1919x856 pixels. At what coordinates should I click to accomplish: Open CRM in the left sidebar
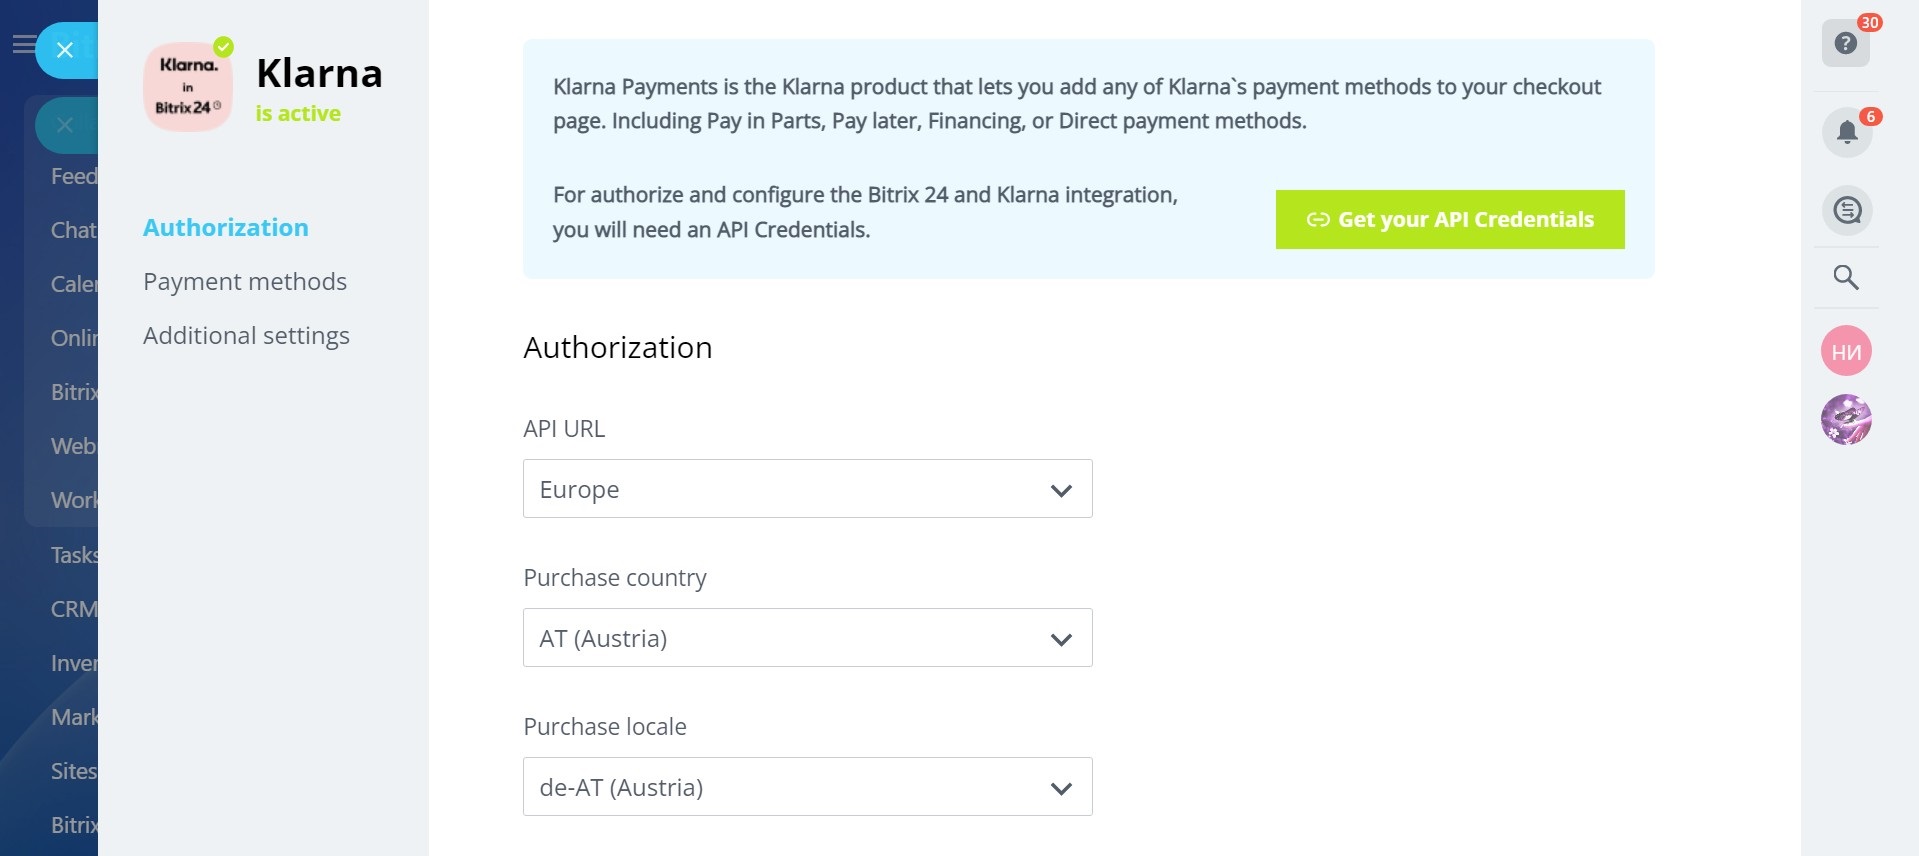click(74, 609)
